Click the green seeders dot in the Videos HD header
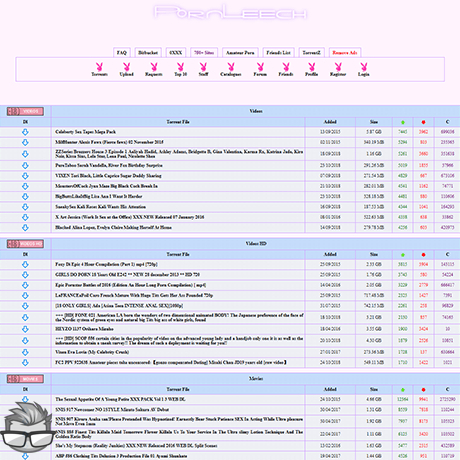Image resolution: width=460 pixels, height=460 pixels. [403, 255]
